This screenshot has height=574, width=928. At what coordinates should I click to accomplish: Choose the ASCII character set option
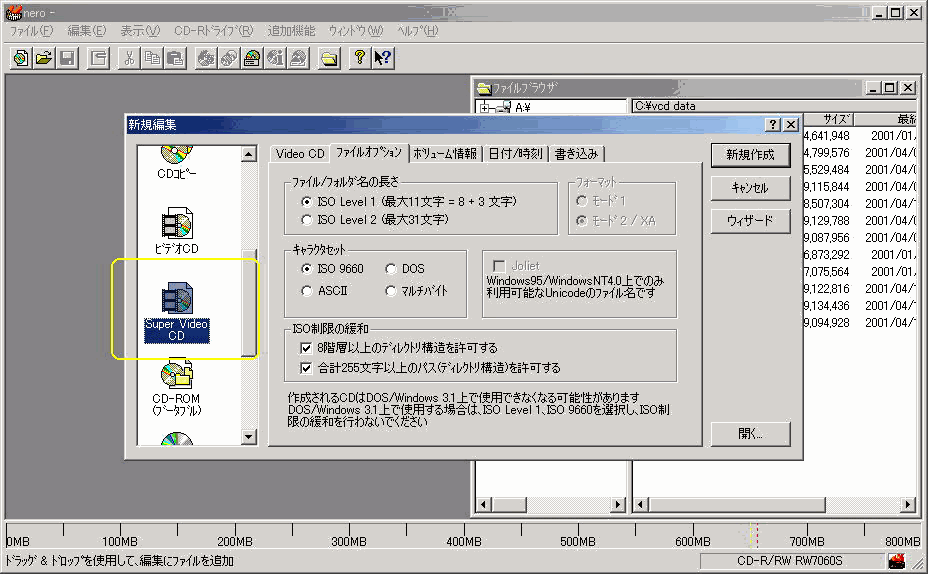pos(307,291)
